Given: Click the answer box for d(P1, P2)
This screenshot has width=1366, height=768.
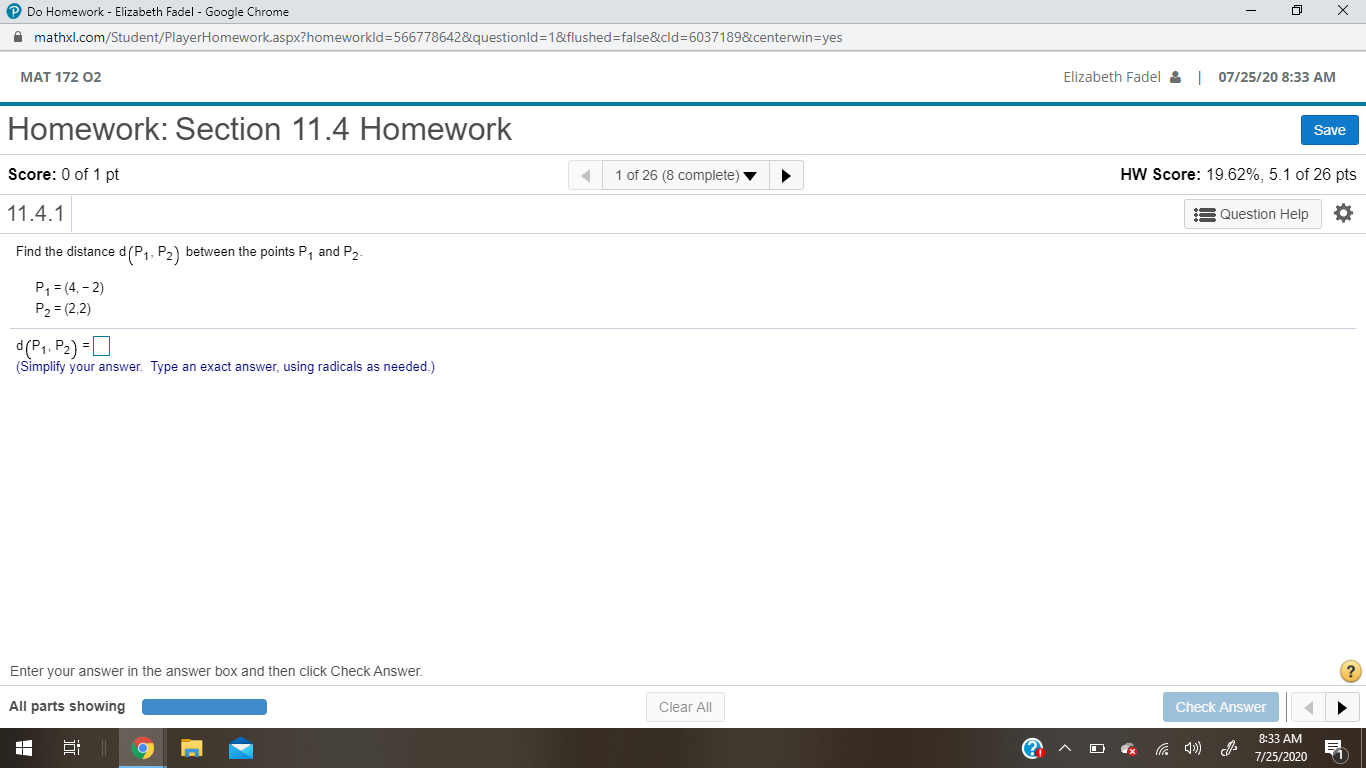Looking at the screenshot, I should [x=100, y=345].
